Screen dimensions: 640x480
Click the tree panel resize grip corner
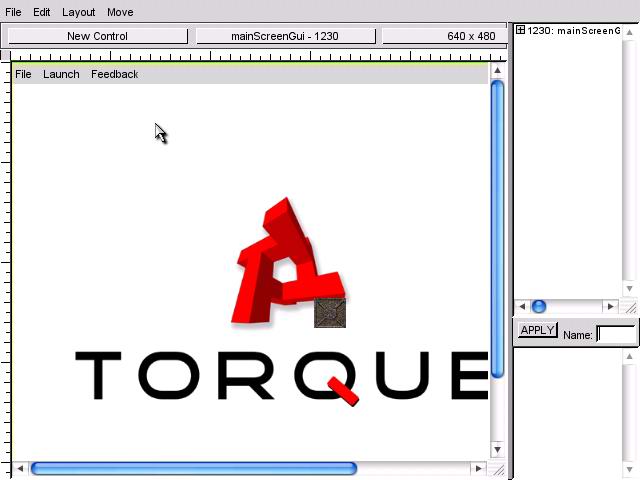(630, 307)
